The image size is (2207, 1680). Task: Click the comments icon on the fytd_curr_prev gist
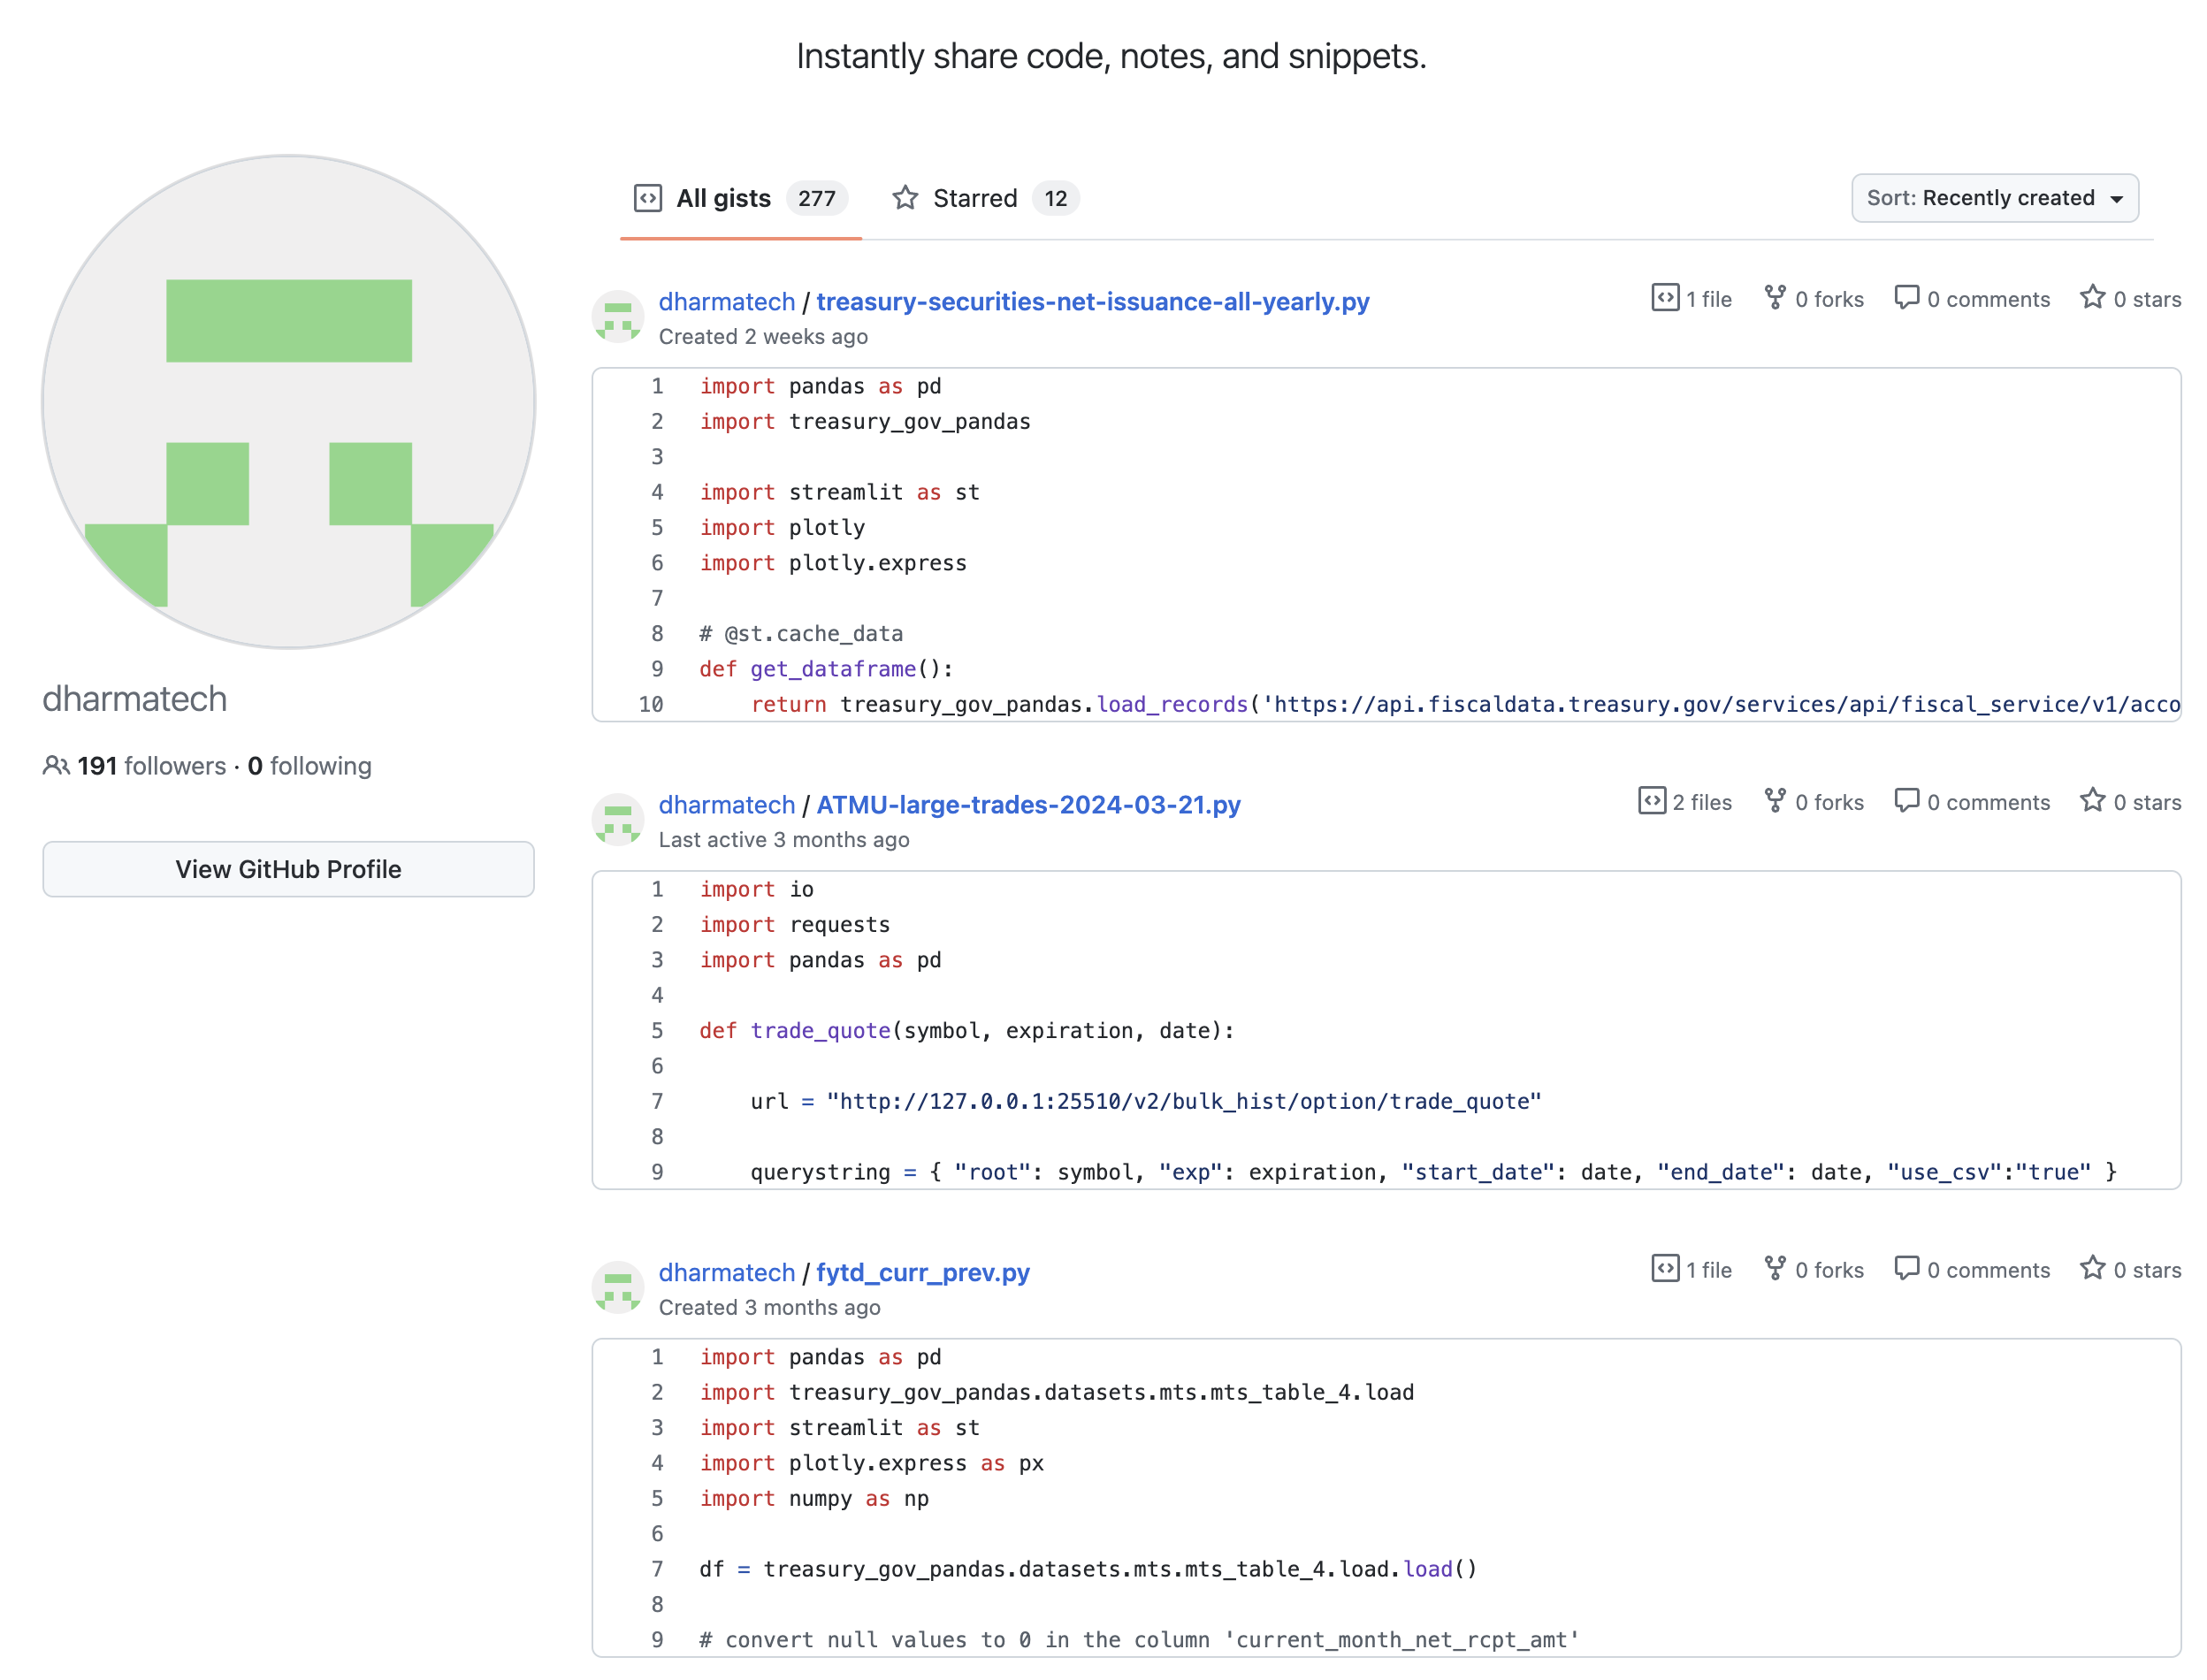click(1906, 1268)
